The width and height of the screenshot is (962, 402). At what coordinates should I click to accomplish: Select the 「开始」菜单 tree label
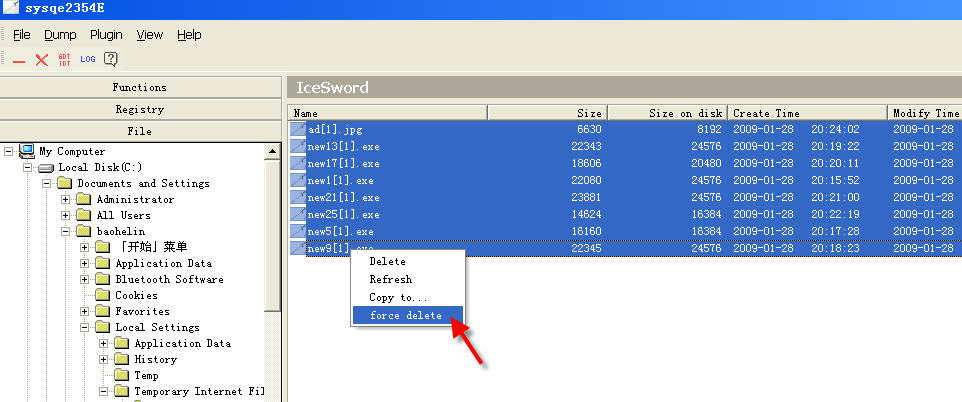(151, 247)
